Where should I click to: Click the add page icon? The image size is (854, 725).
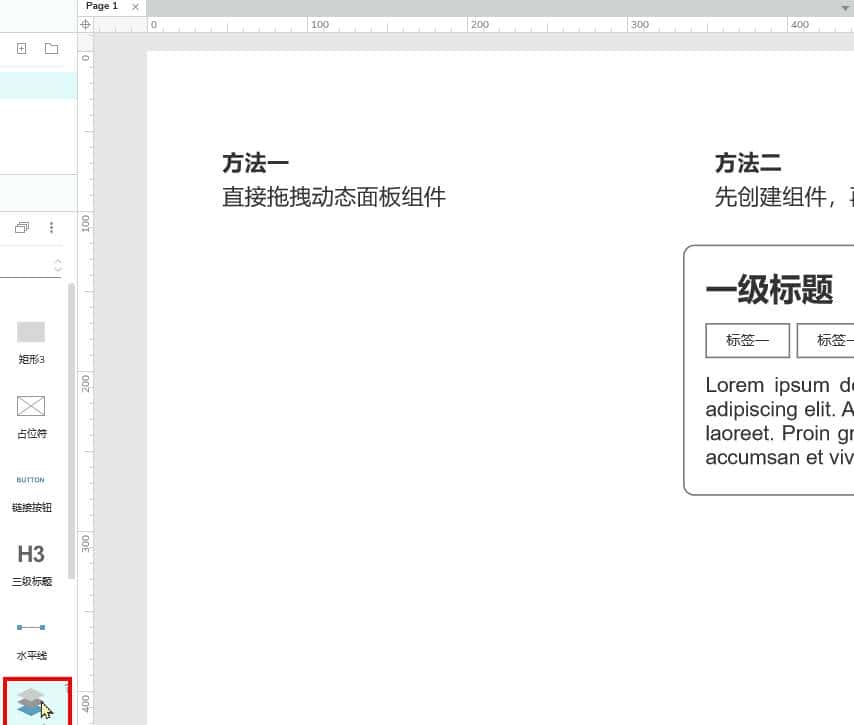(21, 47)
